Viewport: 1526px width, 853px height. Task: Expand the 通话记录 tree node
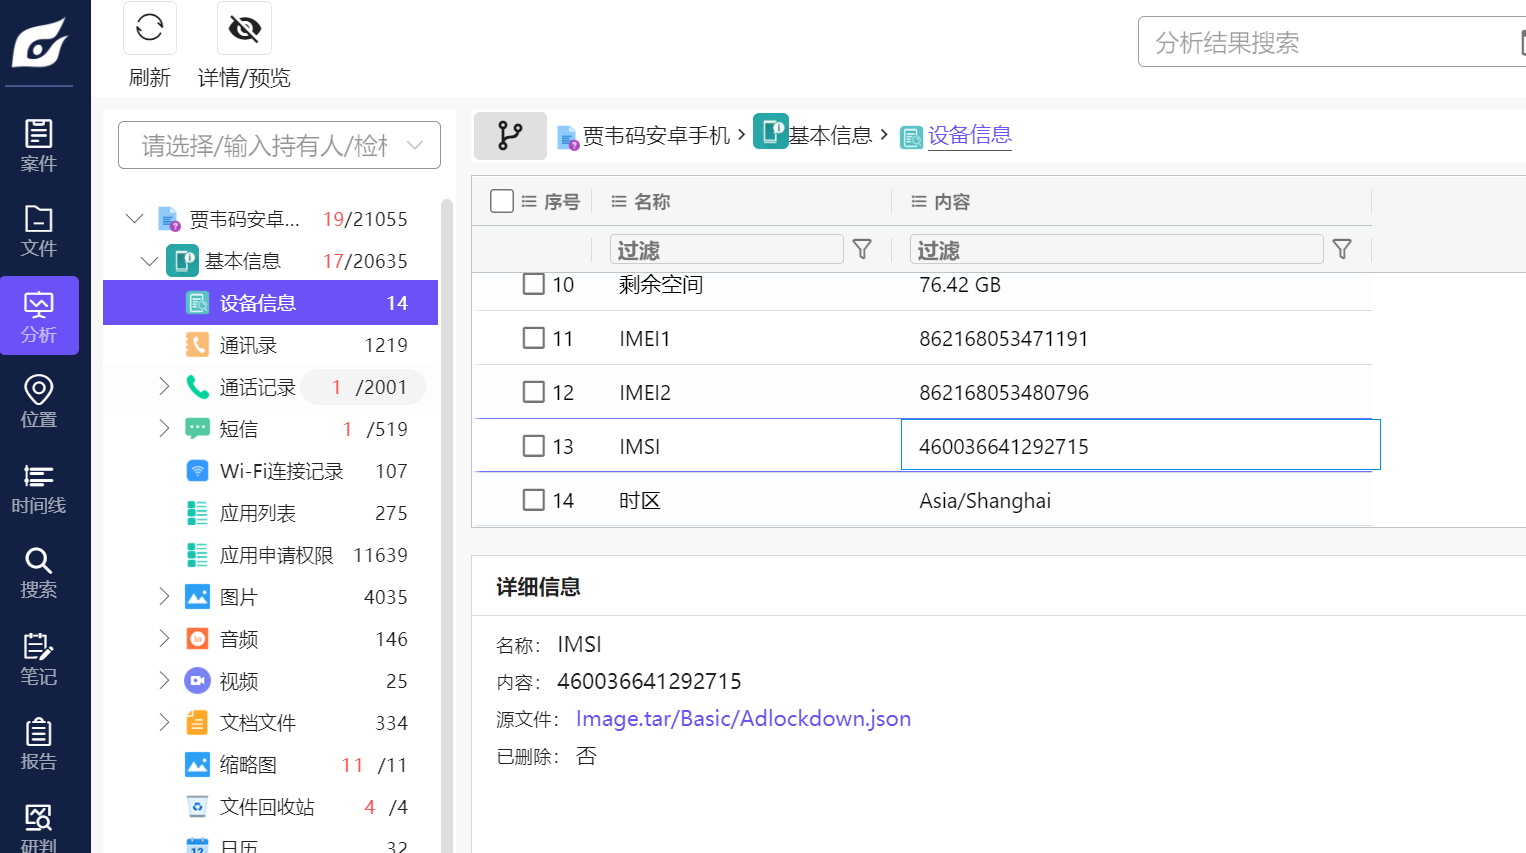[x=164, y=387]
